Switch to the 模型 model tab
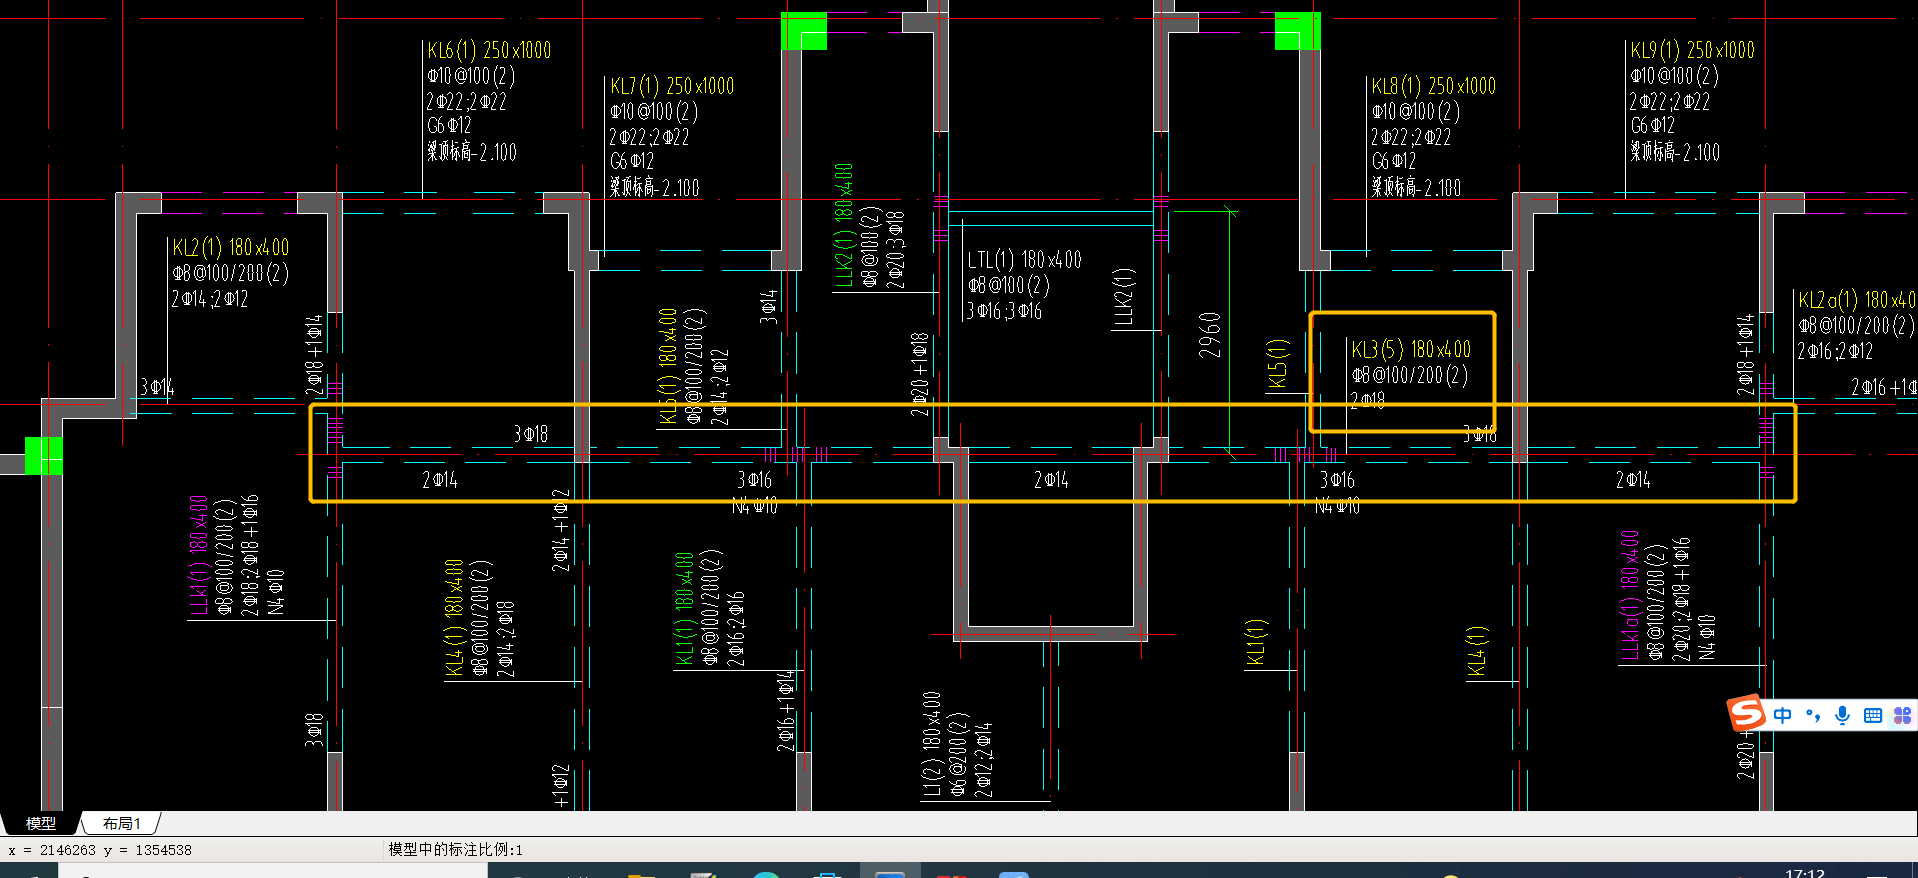The height and width of the screenshot is (878, 1918). 40,823
